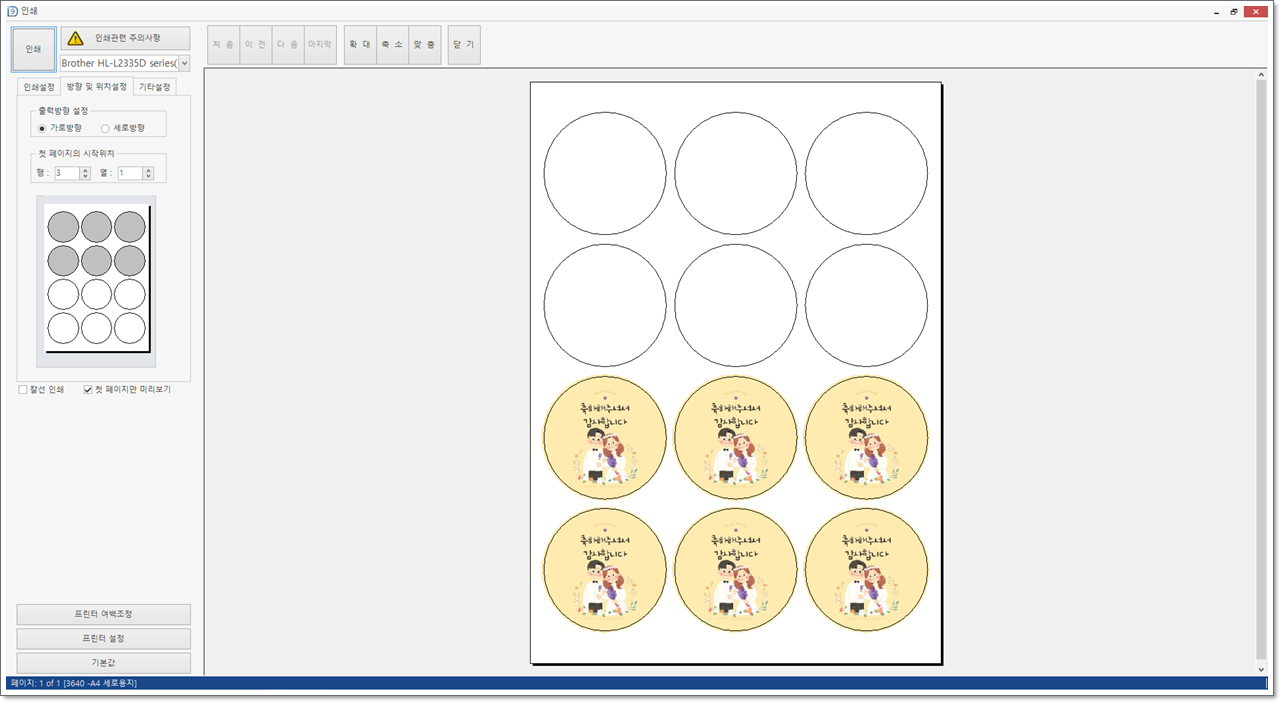
Task: Choose the 세로방향 radio option
Action: tap(105, 128)
